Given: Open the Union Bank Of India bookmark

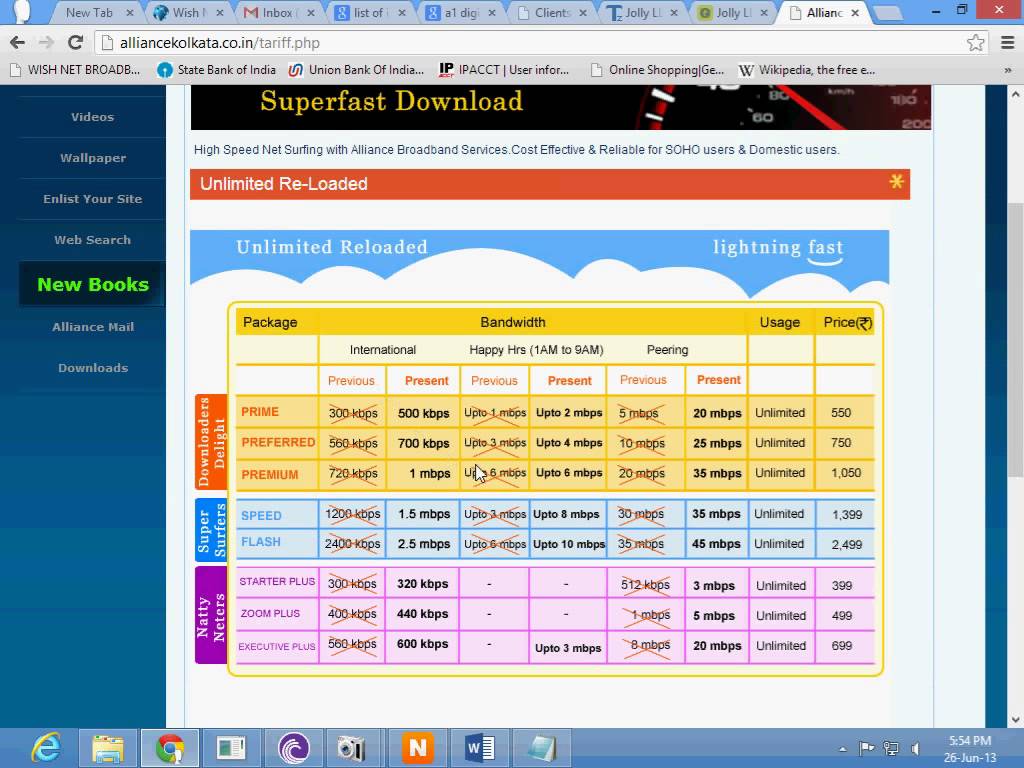Looking at the screenshot, I should (357, 70).
